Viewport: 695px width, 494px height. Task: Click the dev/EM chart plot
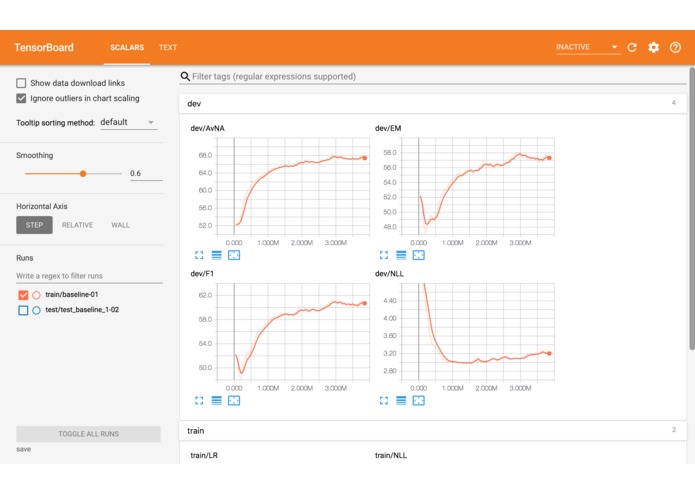pos(477,186)
